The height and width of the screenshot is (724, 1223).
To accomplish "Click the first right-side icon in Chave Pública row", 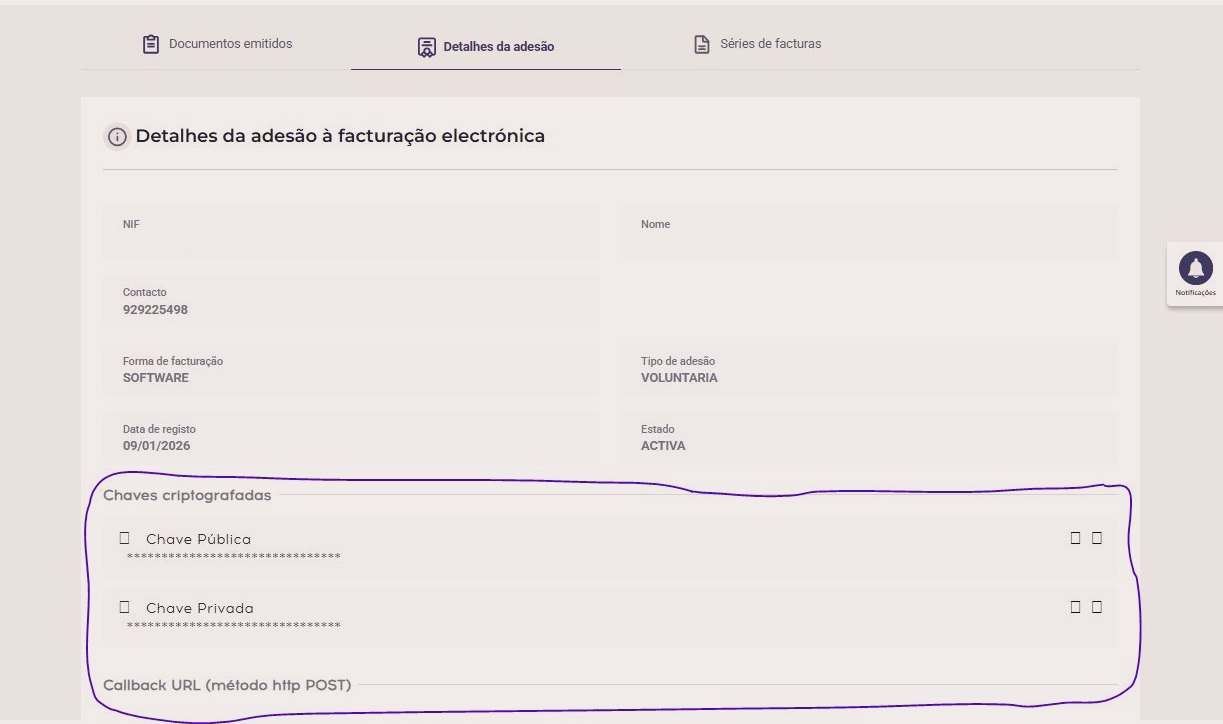I will (x=1076, y=538).
